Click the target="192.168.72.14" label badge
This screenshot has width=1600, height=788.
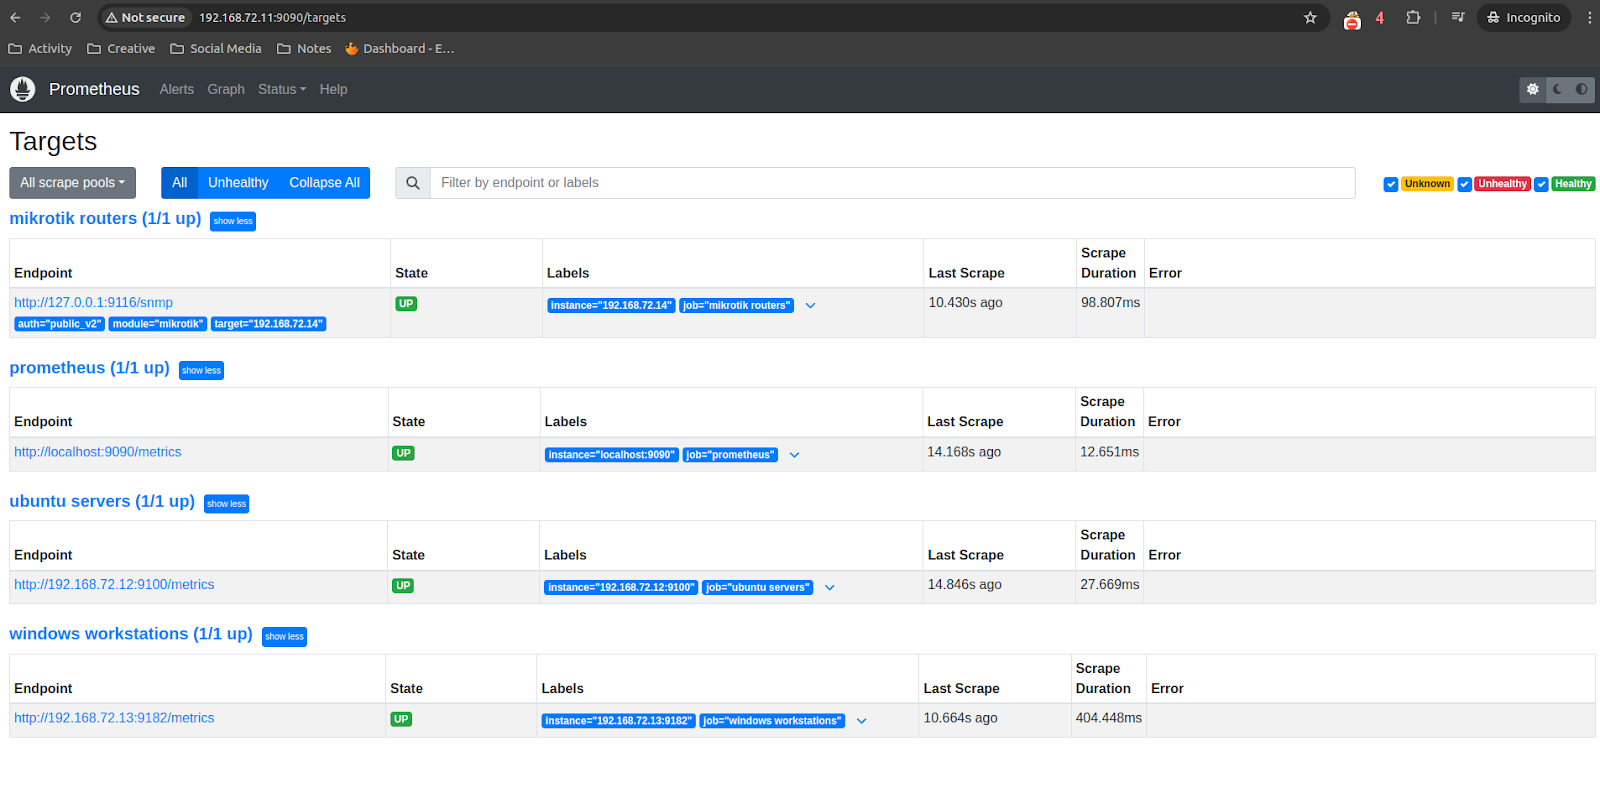[268, 324]
